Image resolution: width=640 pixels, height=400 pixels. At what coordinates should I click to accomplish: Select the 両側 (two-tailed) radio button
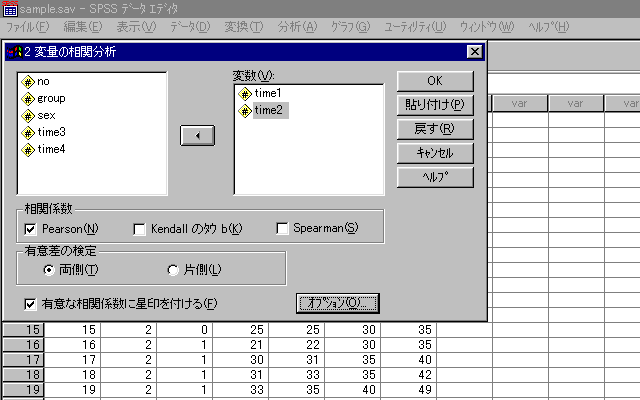pyautogui.click(x=48, y=270)
